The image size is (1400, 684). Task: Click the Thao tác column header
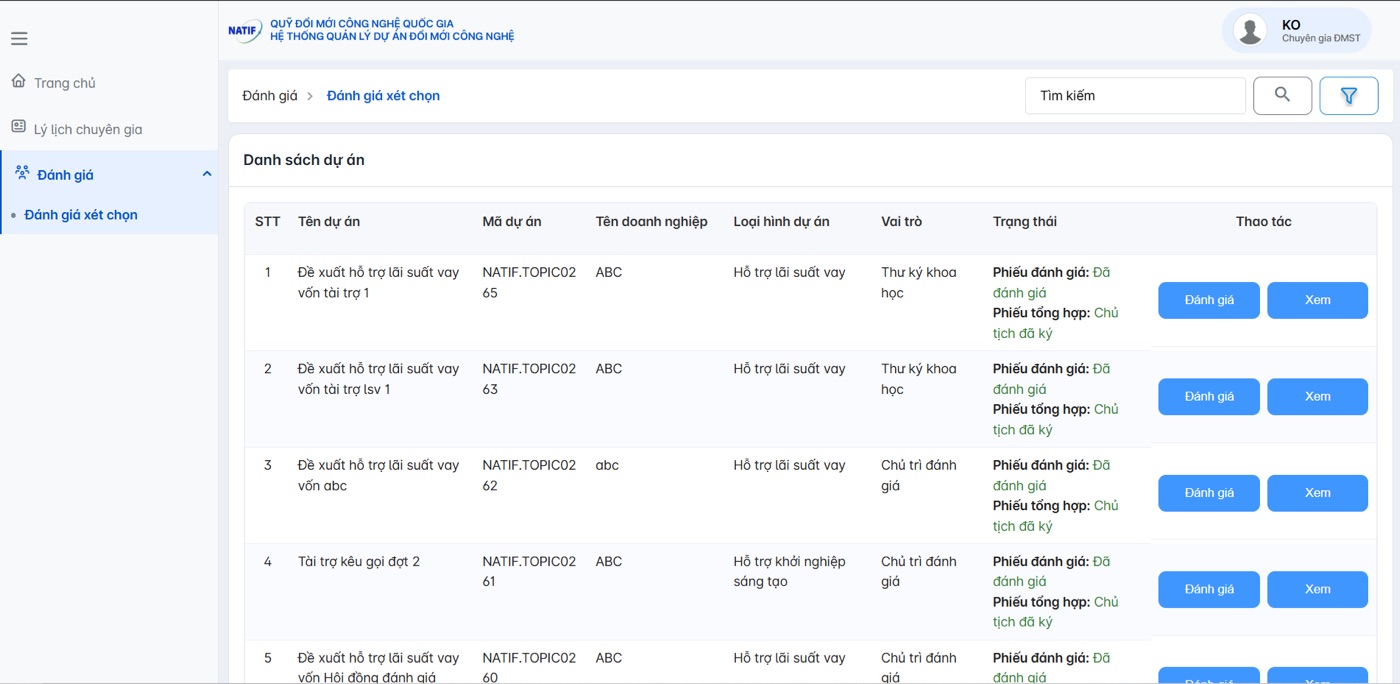click(1263, 222)
